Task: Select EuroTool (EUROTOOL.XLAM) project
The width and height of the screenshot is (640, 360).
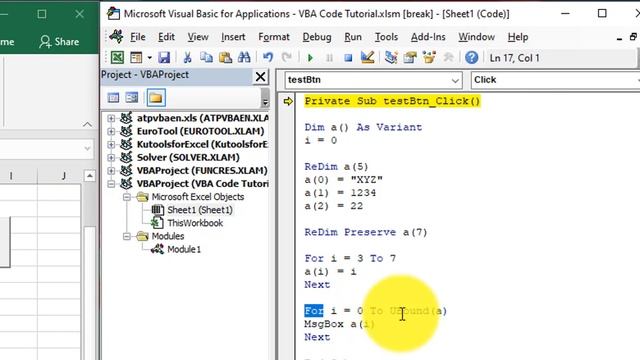Action: (200, 131)
